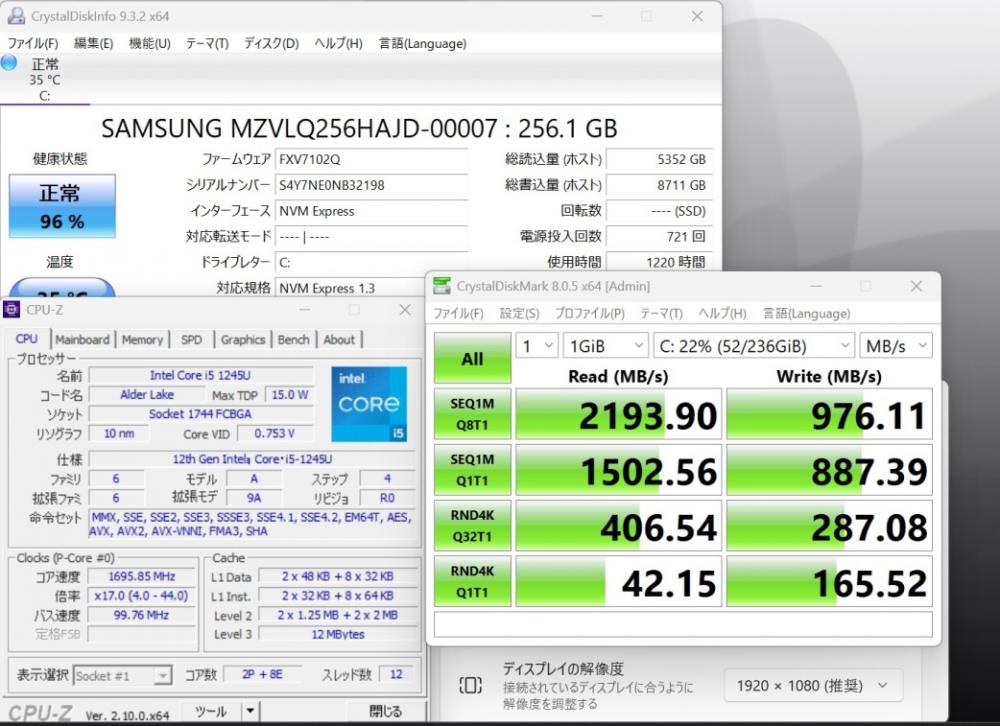The width and height of the screenshot is (1000, 726).
Task: Minimize the CrystalDiskInfo window
Action: click(597, 16)
